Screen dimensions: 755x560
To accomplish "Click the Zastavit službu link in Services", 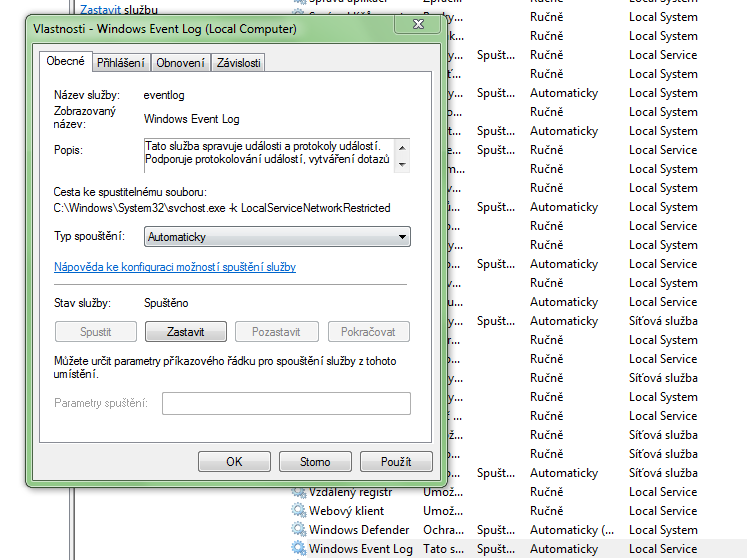I will click(119, 9).
